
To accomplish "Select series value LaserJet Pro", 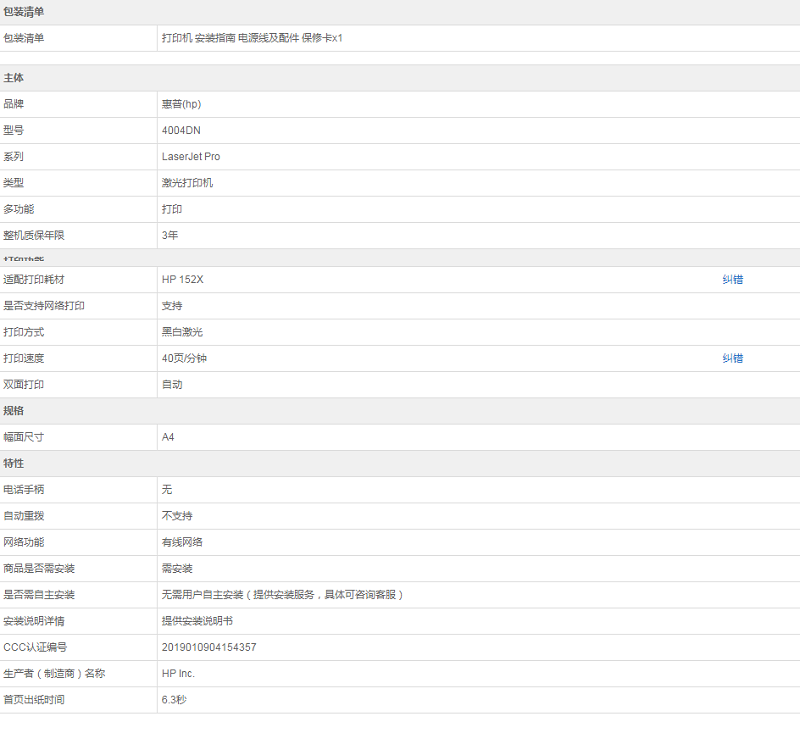I will 191,157.
